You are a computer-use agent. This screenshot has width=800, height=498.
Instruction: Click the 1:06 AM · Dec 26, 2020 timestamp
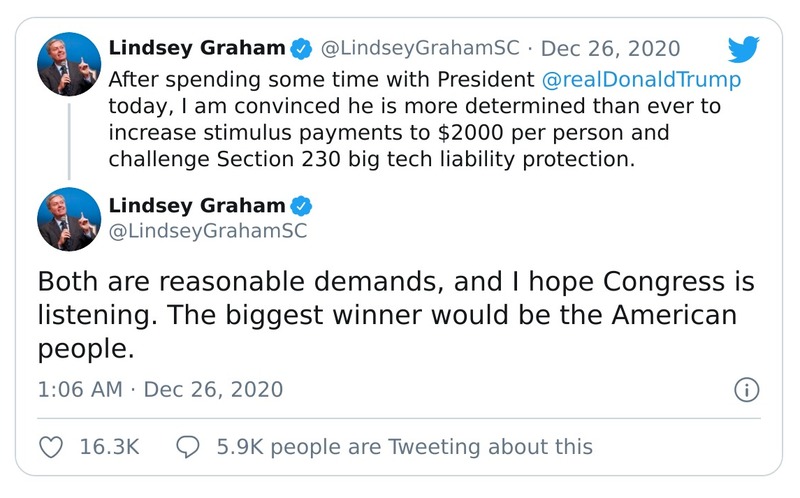pyautogui.click(x=160, y=389)
